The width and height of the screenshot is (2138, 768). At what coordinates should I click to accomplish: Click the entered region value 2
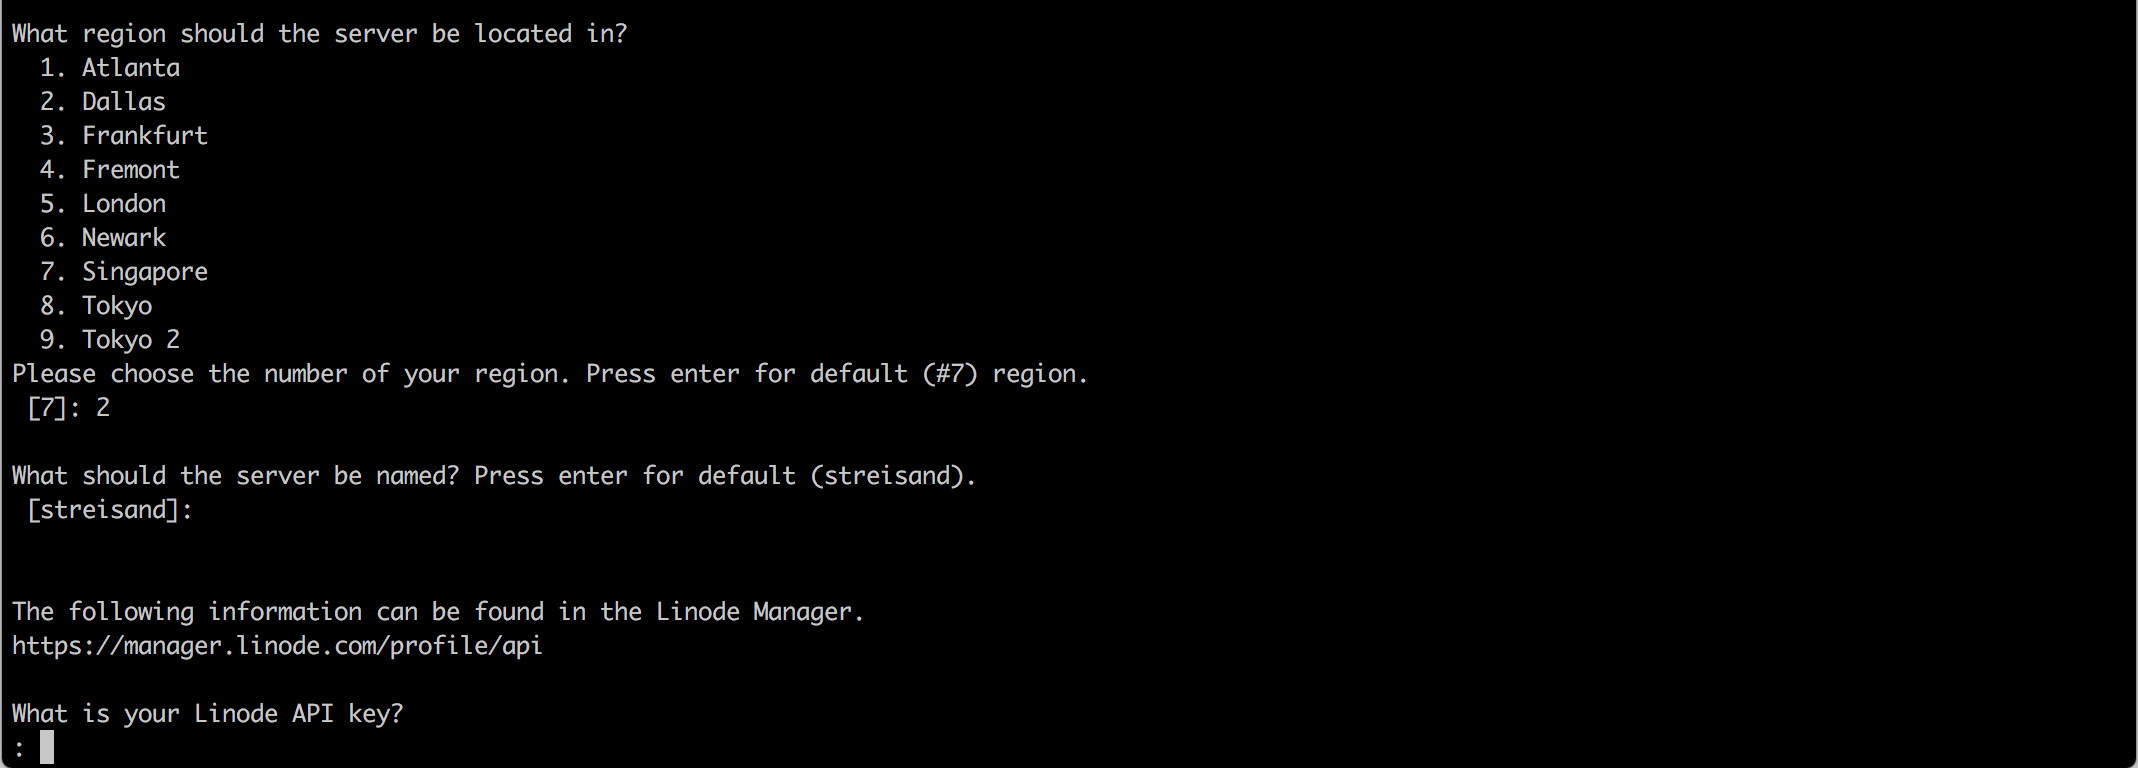103,408
